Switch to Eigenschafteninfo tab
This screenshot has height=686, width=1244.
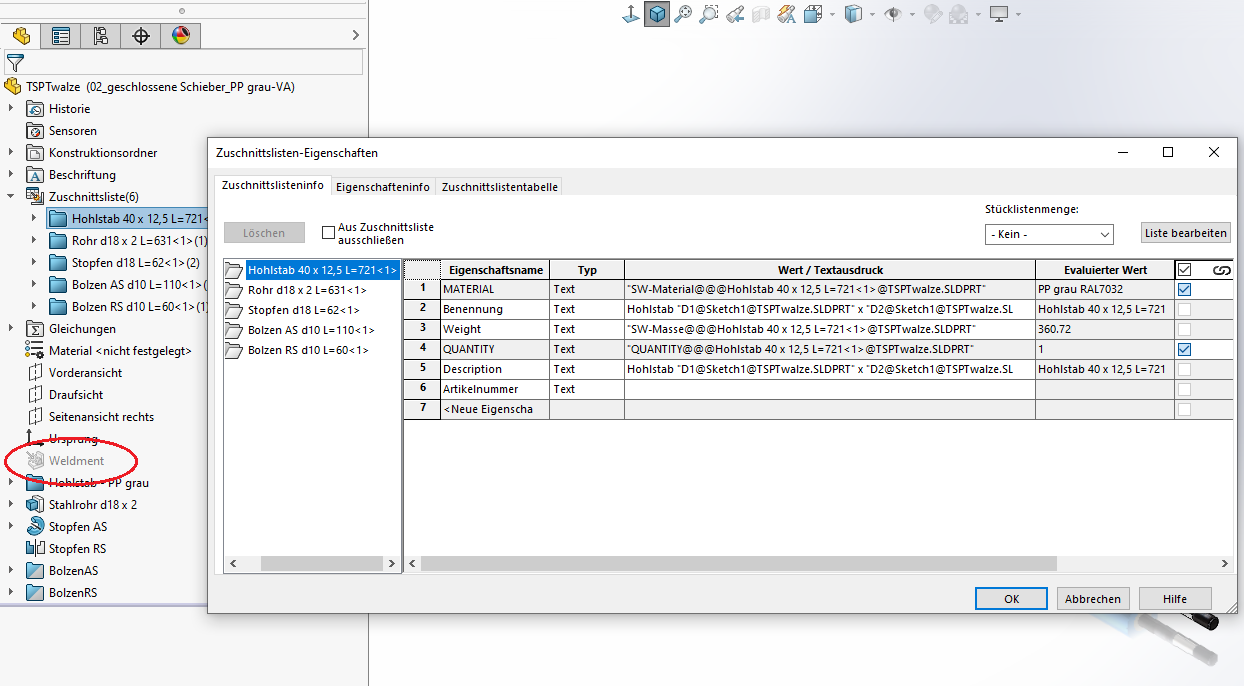383,187
